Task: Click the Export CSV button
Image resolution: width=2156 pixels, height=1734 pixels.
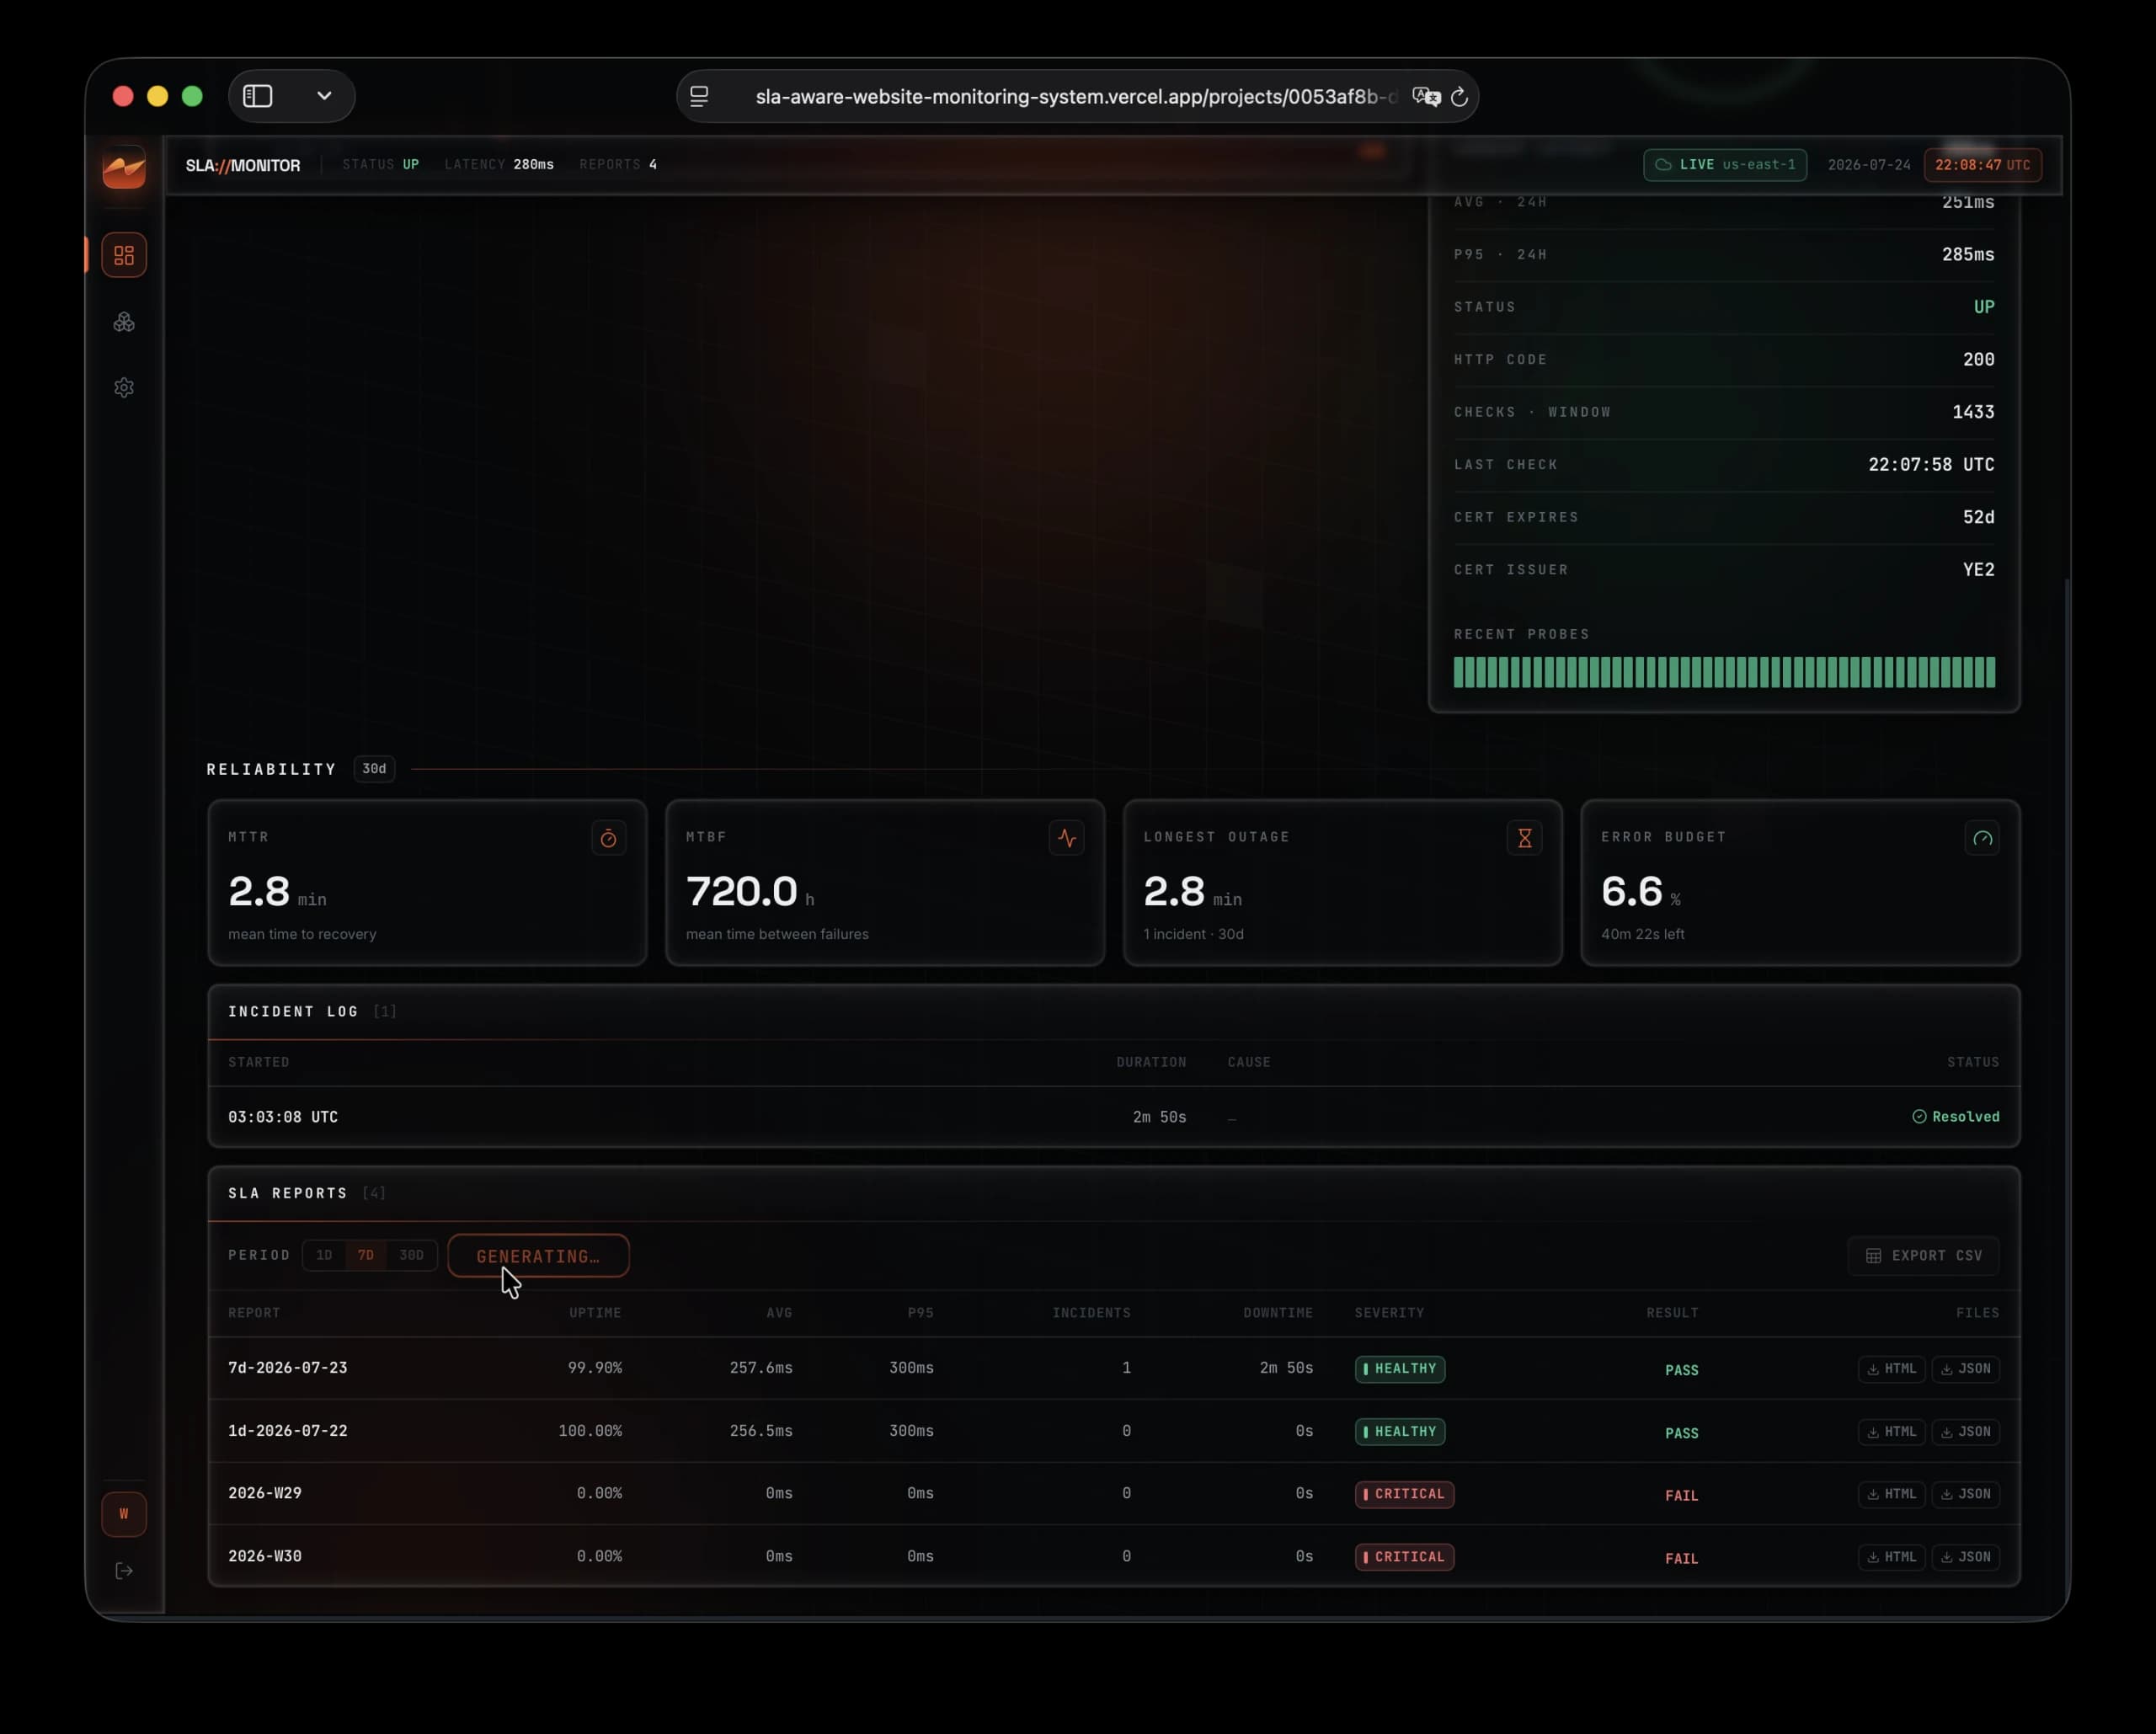Action: [1923, 1256]
